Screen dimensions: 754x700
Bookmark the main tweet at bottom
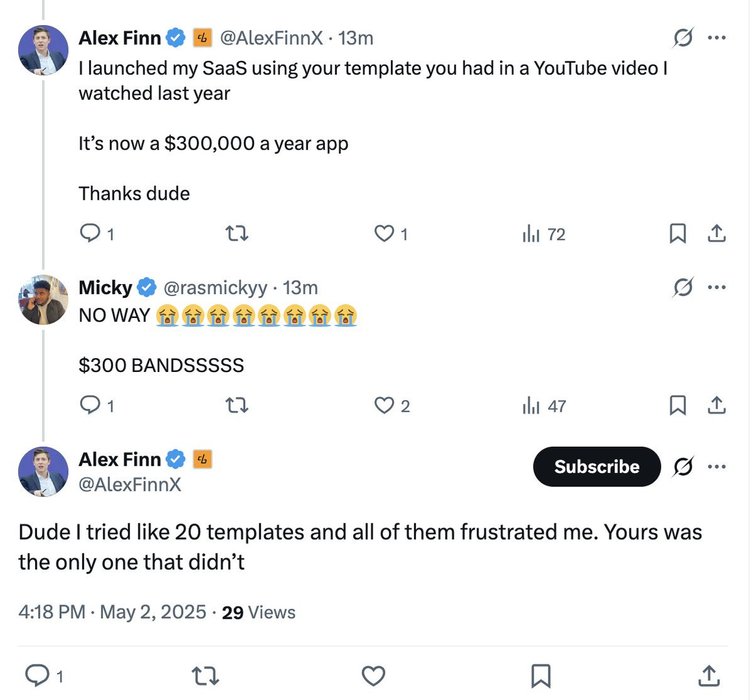coord(540,676)
